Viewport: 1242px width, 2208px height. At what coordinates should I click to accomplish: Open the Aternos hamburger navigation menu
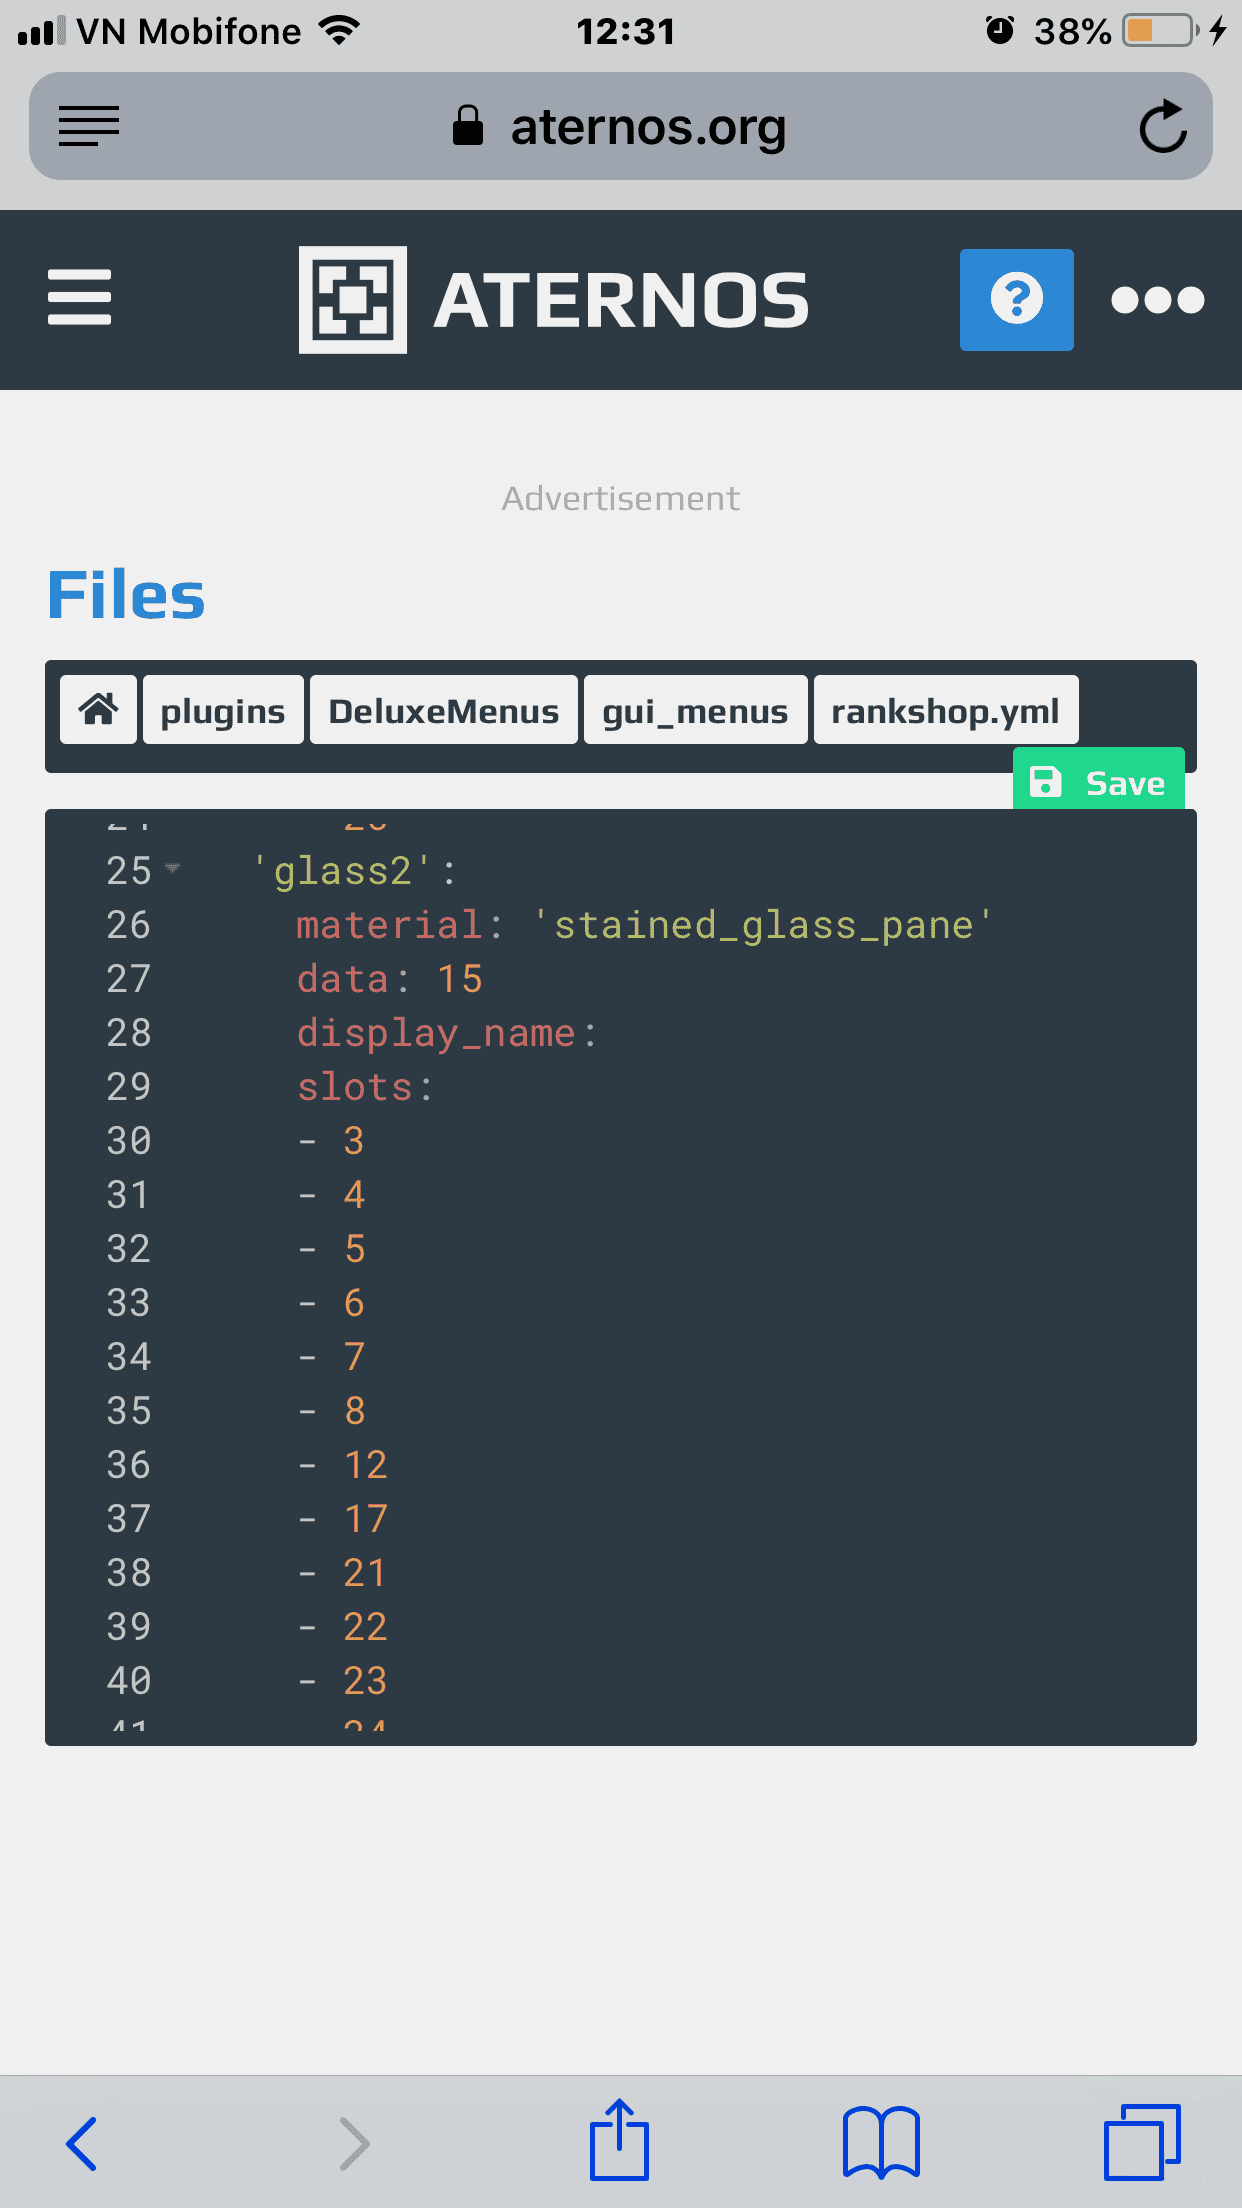(x=80, y=297)
